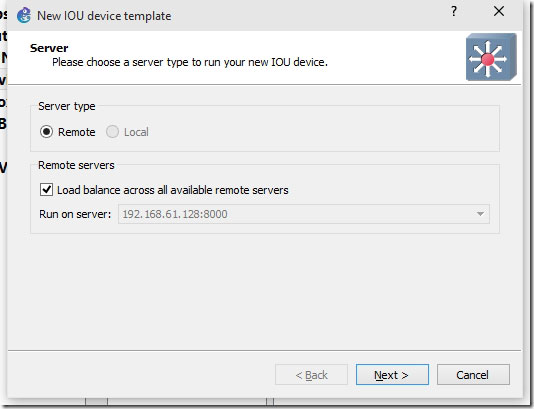Click the 192.168.61.128:8000 server combo box

304,214
